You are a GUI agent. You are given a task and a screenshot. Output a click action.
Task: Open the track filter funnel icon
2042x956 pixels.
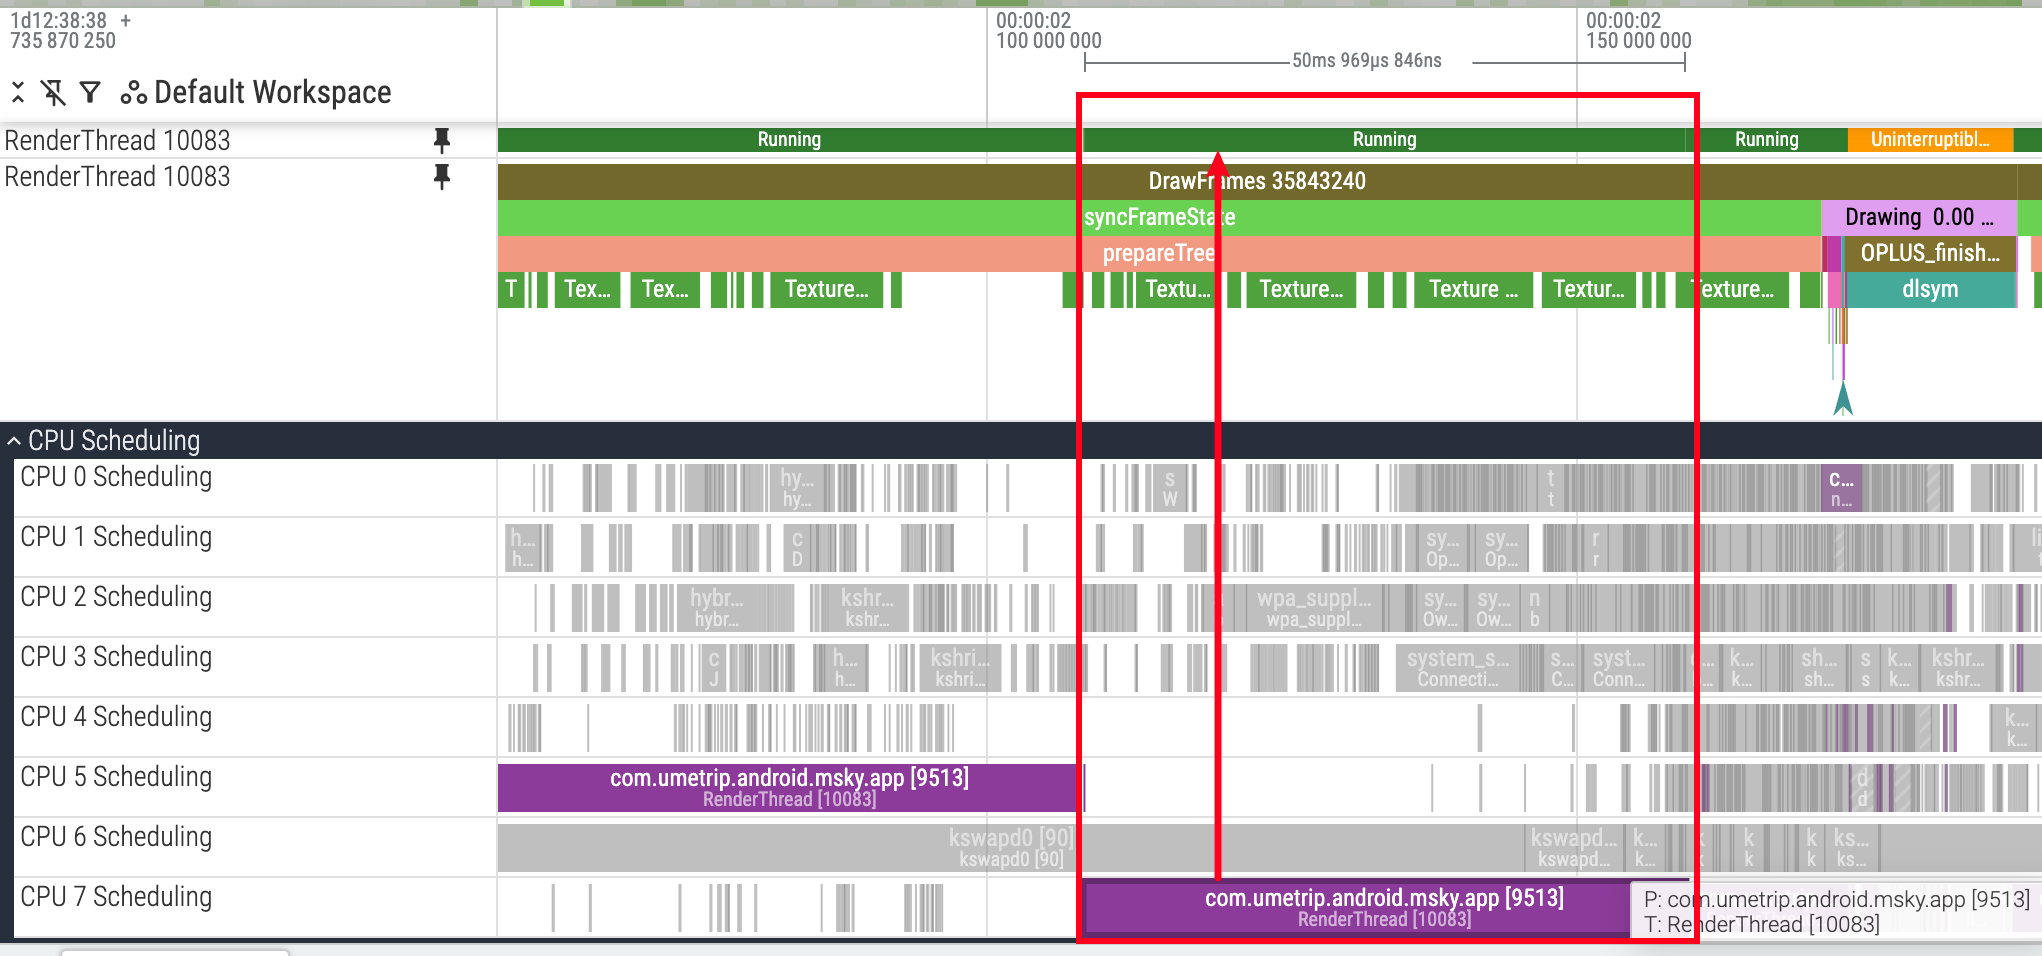90,93
